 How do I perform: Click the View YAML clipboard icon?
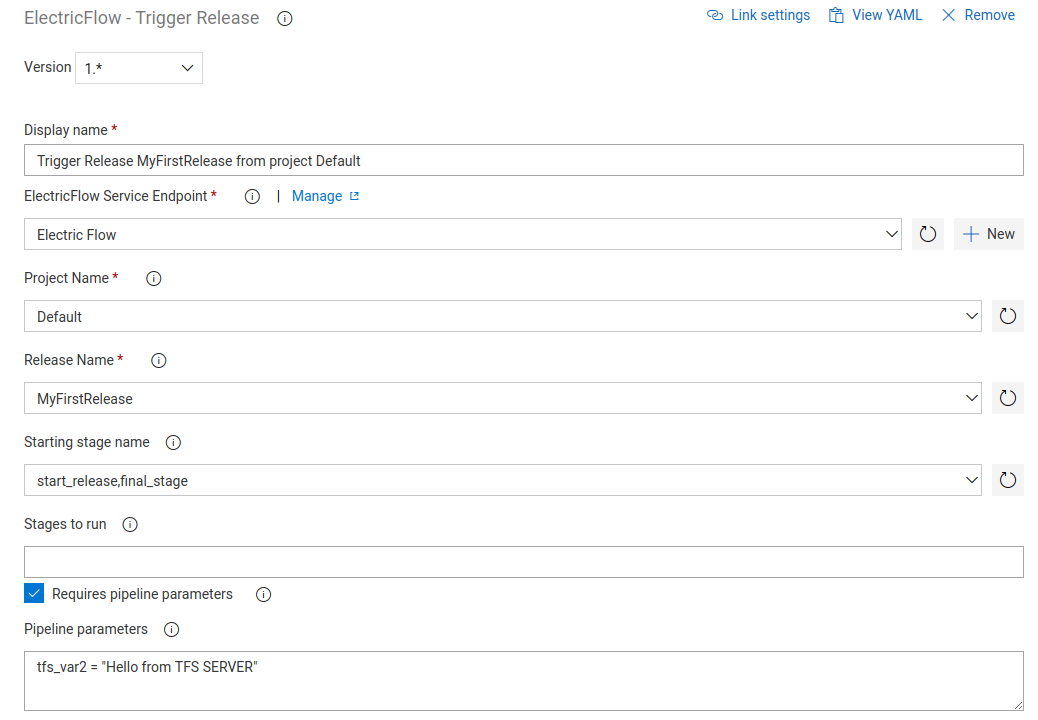point(836,15)
